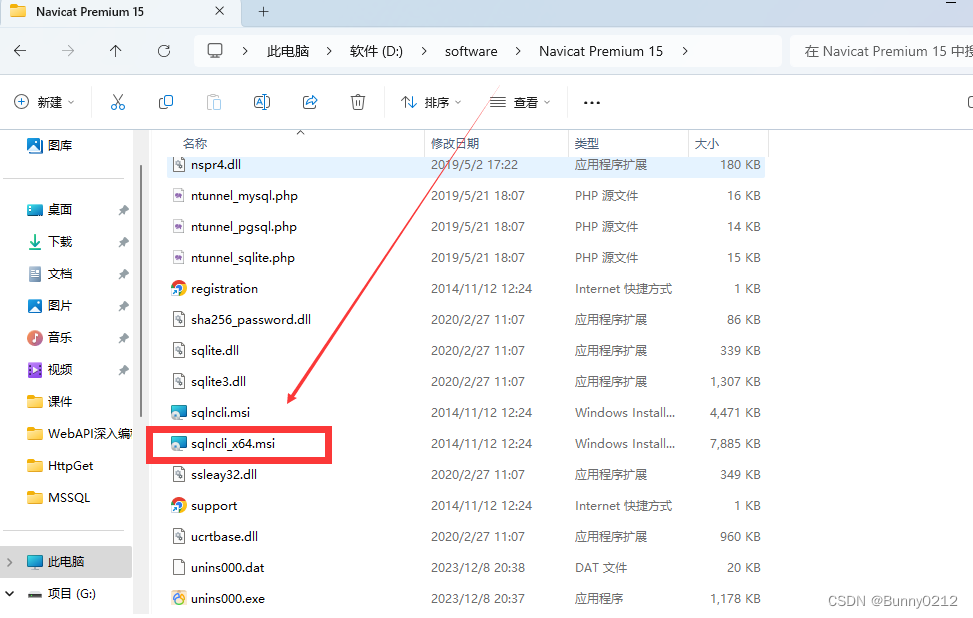Open the 排序 sort dropdown
973x618 pixels.
click(x=431, y=102)
